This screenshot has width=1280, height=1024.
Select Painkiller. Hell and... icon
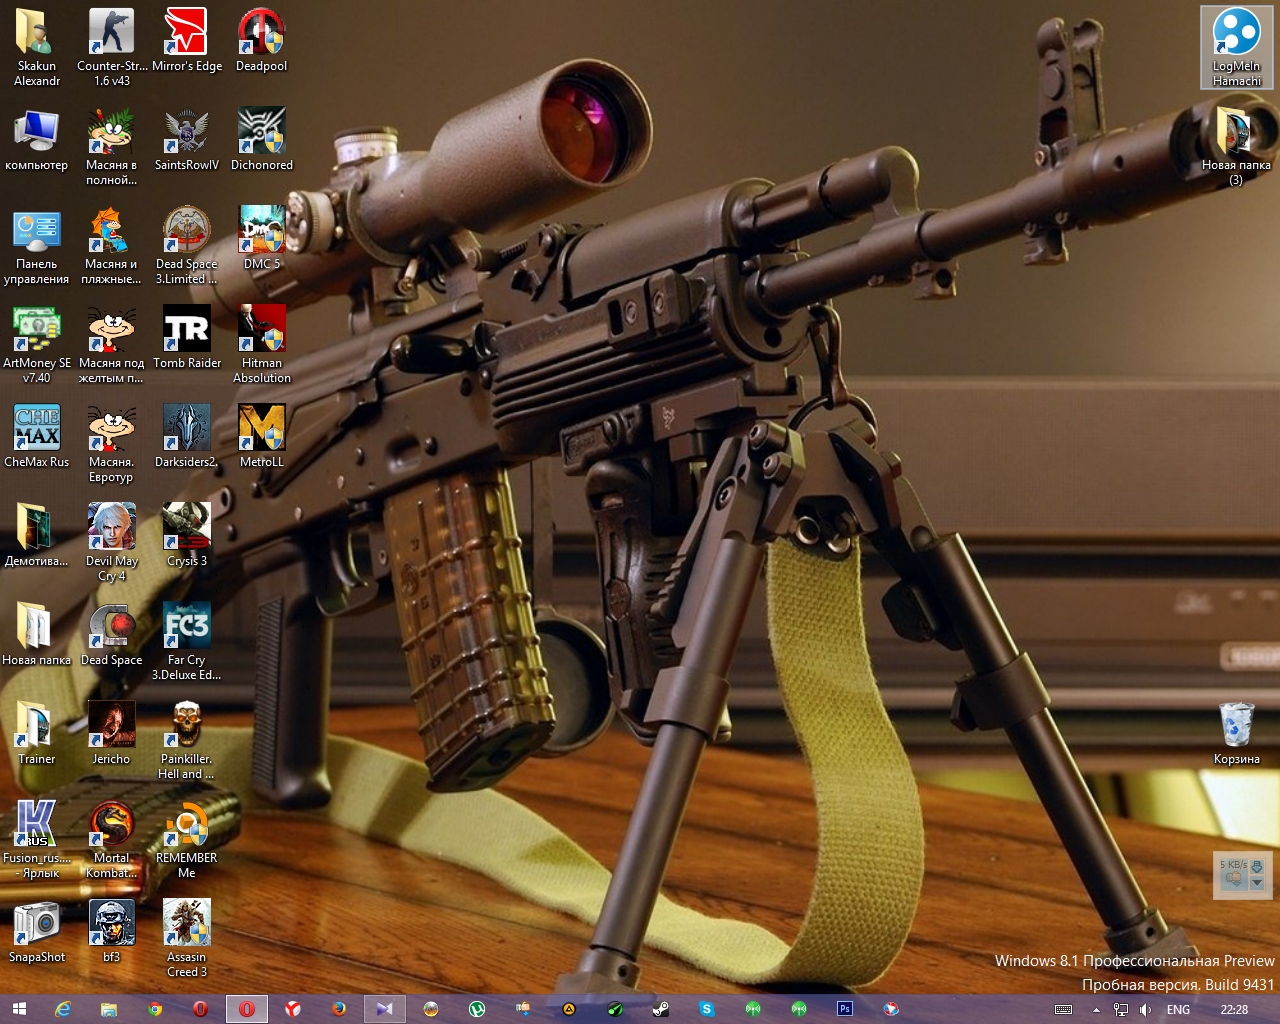point(187,740)
